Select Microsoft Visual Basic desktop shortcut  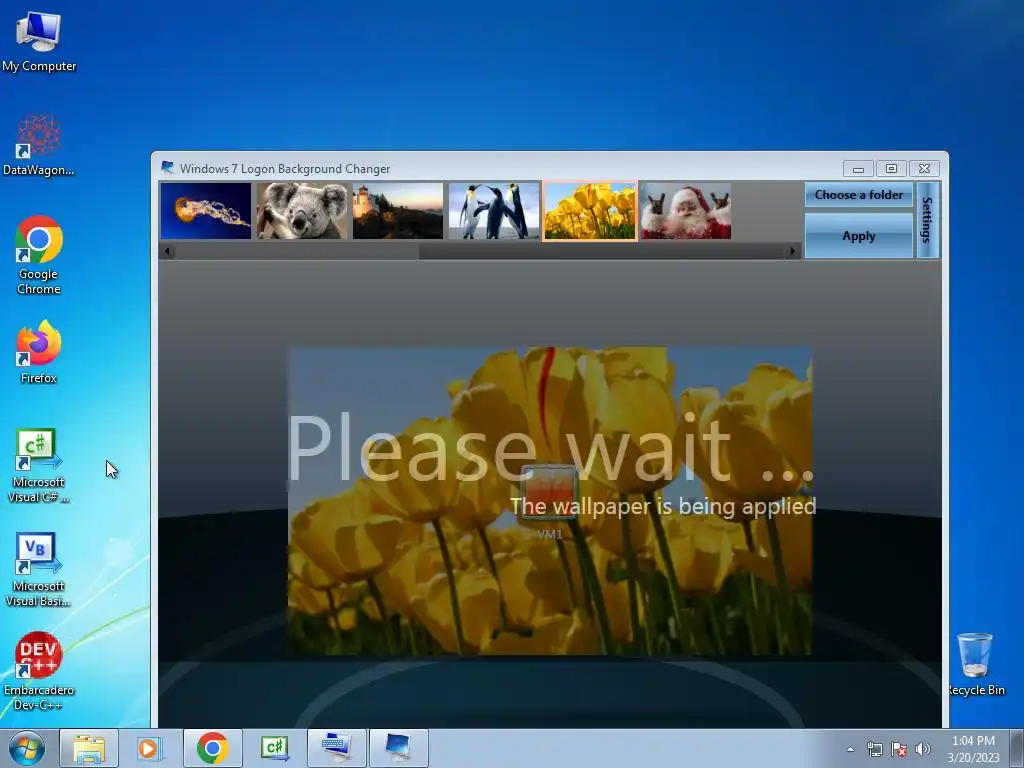(39, 570)
